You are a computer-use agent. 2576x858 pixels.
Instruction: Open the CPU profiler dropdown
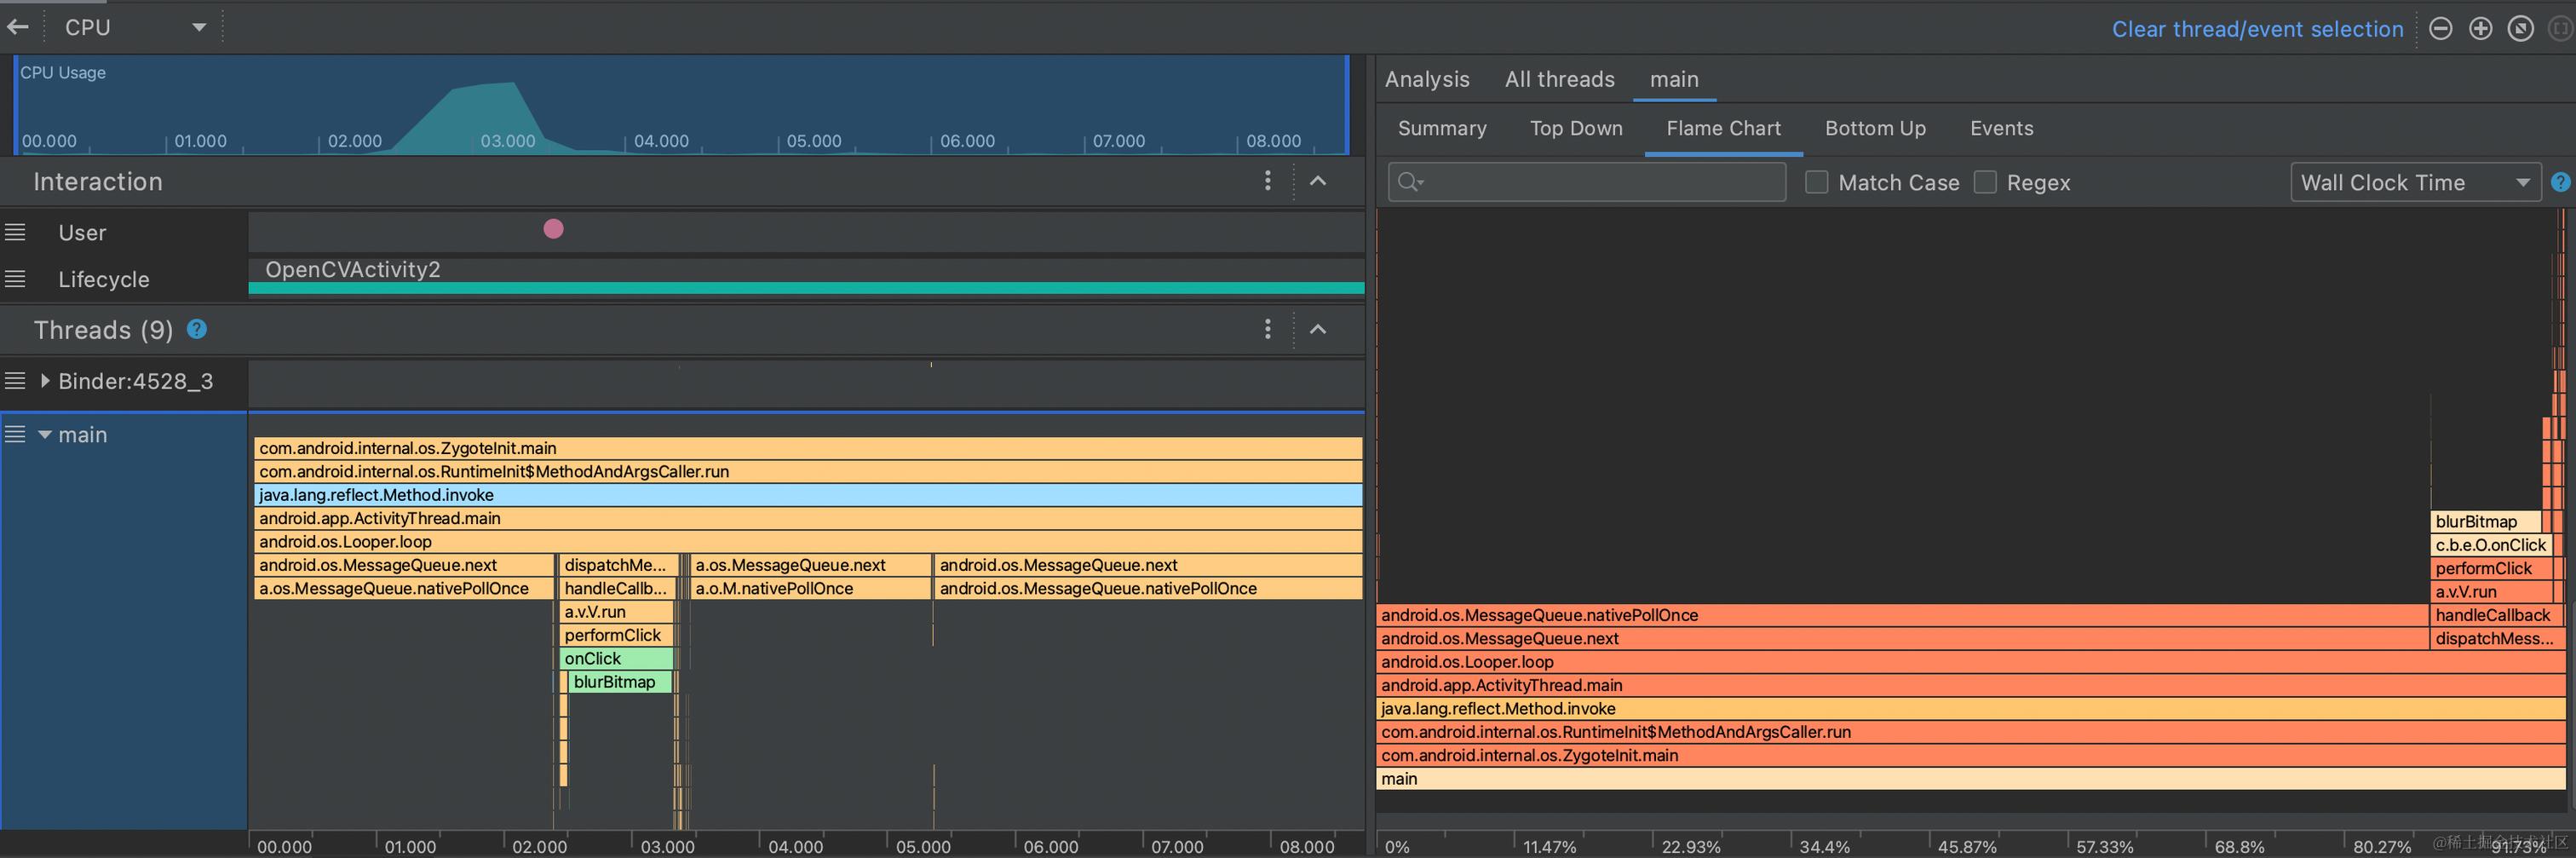(x=135, y=27)
